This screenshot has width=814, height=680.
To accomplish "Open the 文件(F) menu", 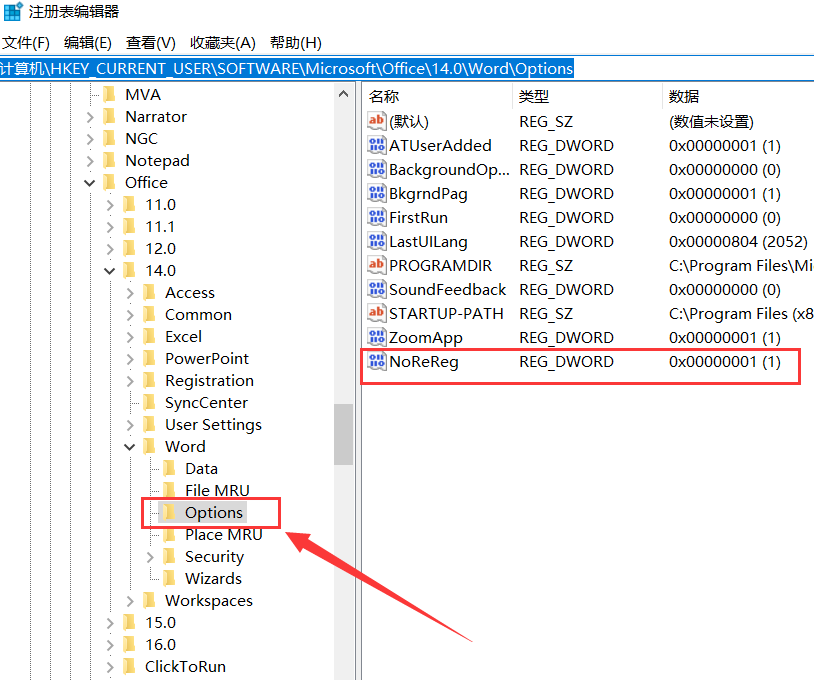I will click(26, 43).
